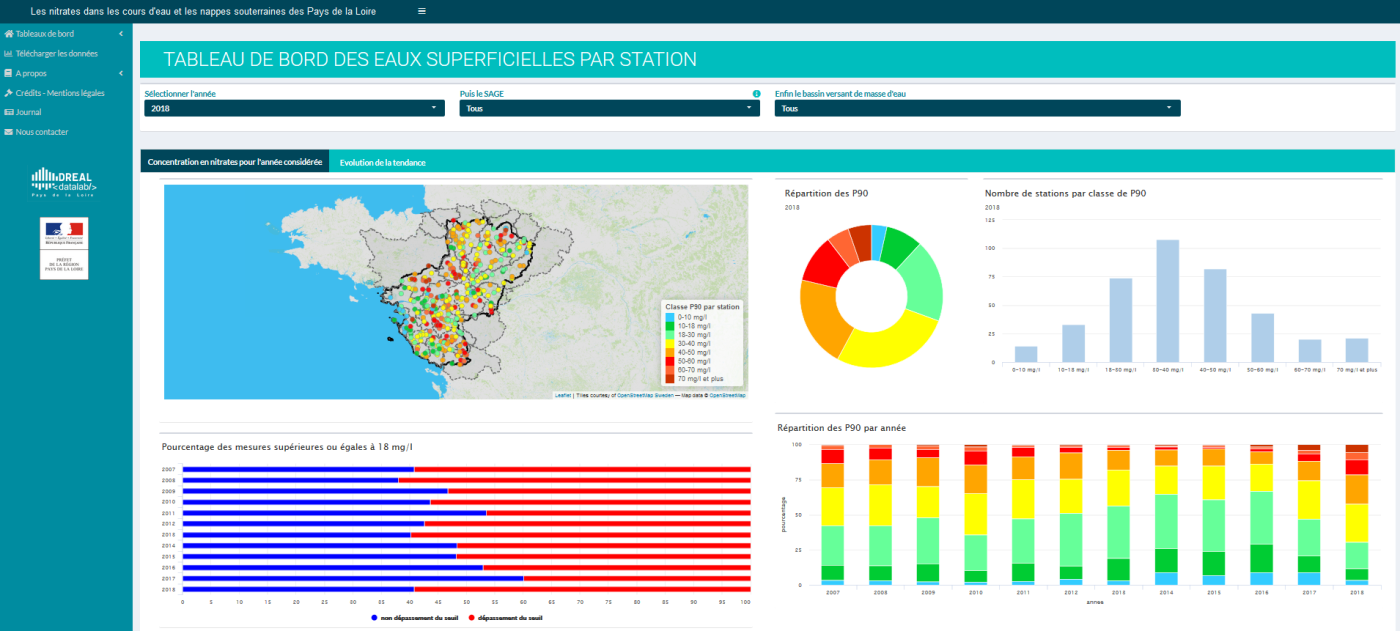
Task: Open the 'Sélectionner l'année' dropdown showing 2018
Action: (x=294, y=108)
